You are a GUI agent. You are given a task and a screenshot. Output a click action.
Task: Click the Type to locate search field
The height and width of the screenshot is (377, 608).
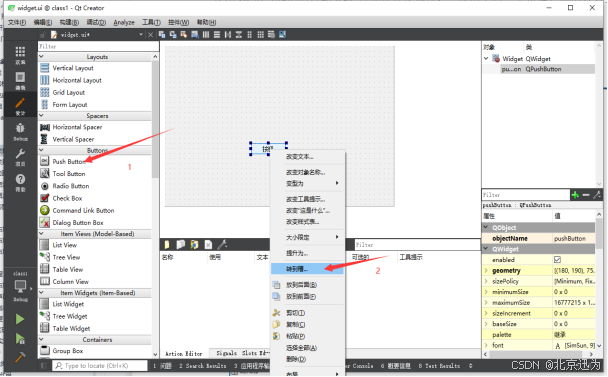(100, 366)
